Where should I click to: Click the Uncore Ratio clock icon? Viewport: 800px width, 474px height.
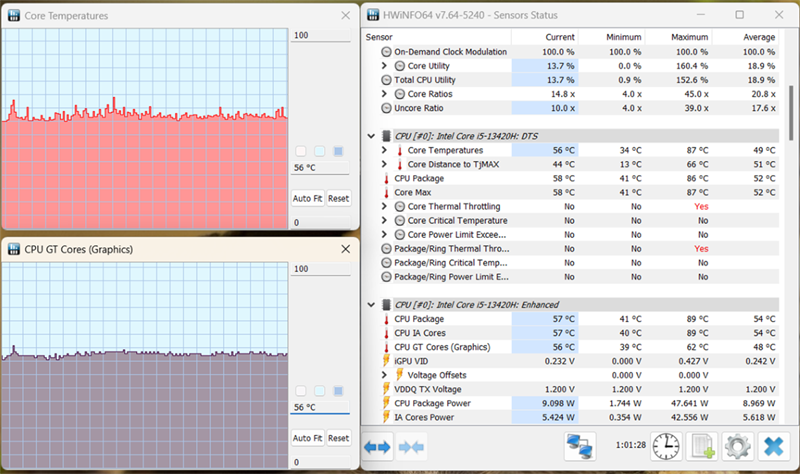[x=386, y=108]
